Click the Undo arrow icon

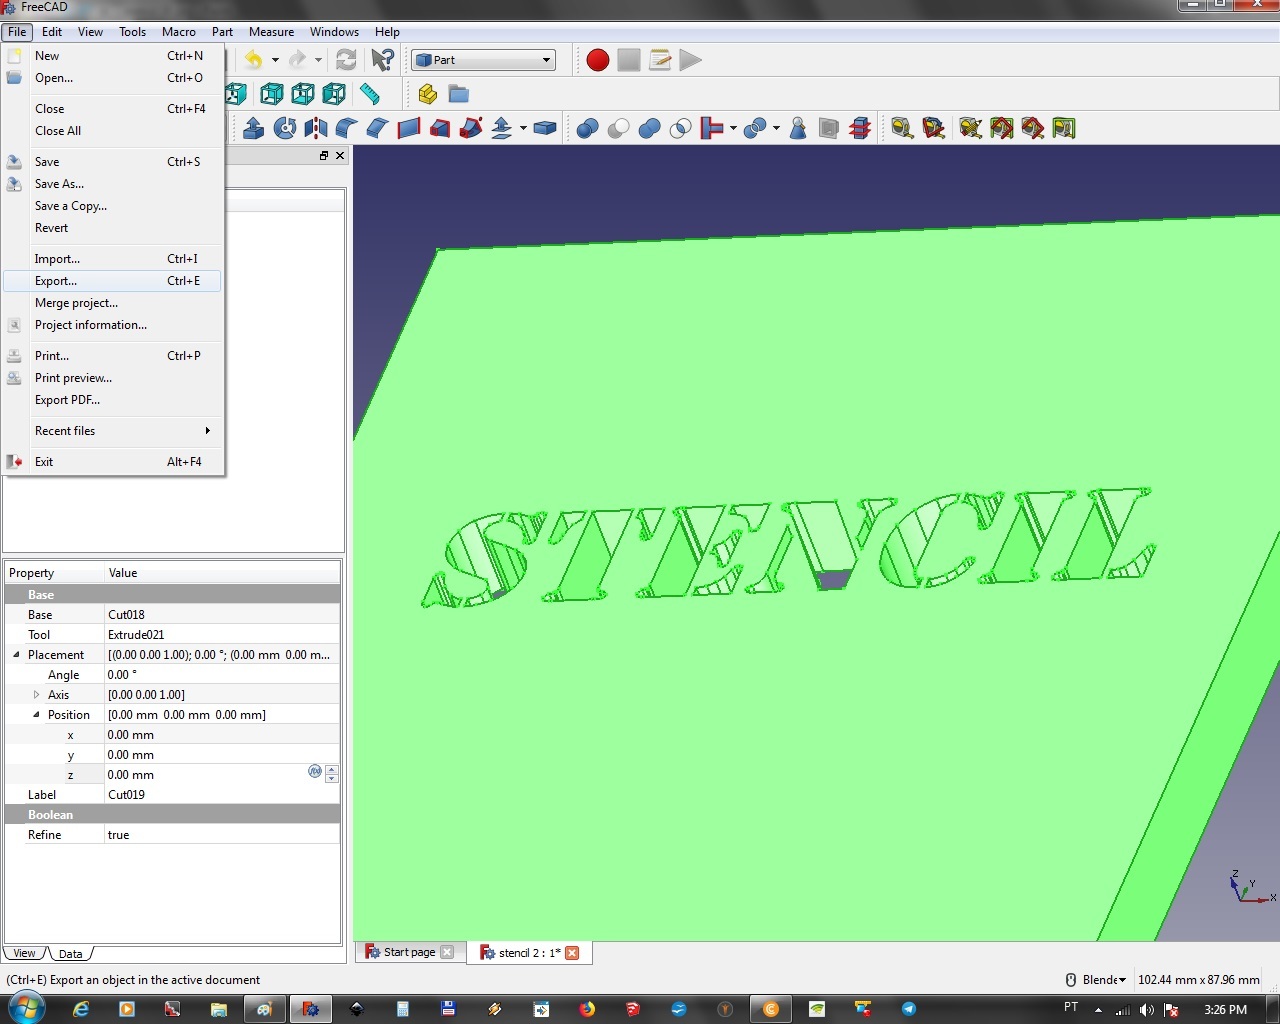[x=254, y=60]
